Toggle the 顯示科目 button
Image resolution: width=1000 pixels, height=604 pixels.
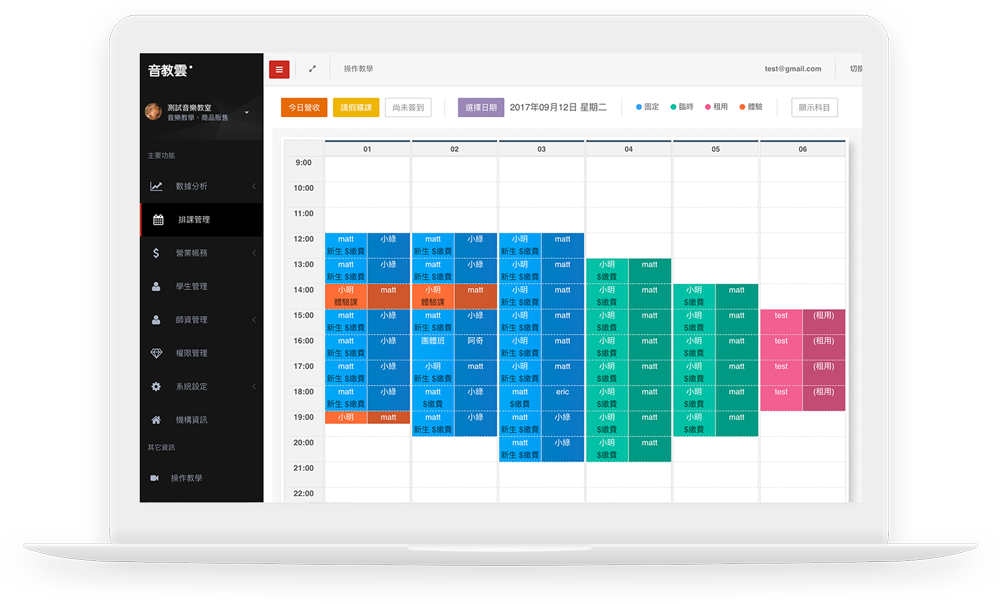(x=814, y=107)
